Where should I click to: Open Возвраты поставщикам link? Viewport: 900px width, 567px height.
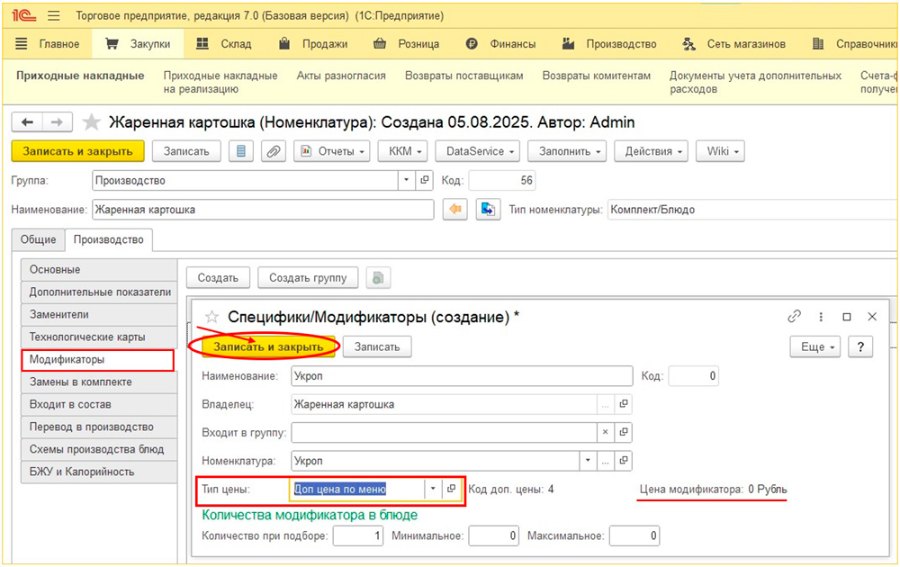(464, 76)
